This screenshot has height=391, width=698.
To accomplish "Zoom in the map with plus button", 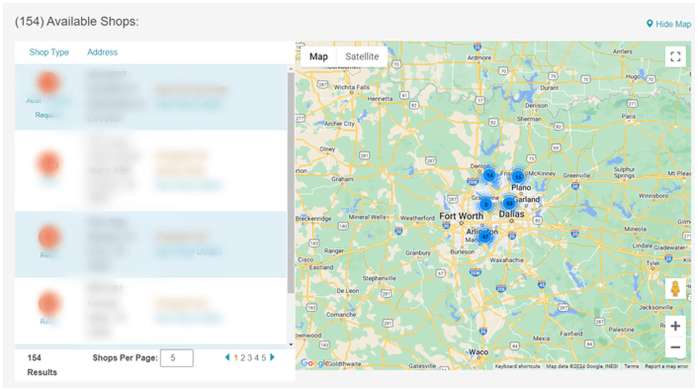I will click(x=675, y=326).
